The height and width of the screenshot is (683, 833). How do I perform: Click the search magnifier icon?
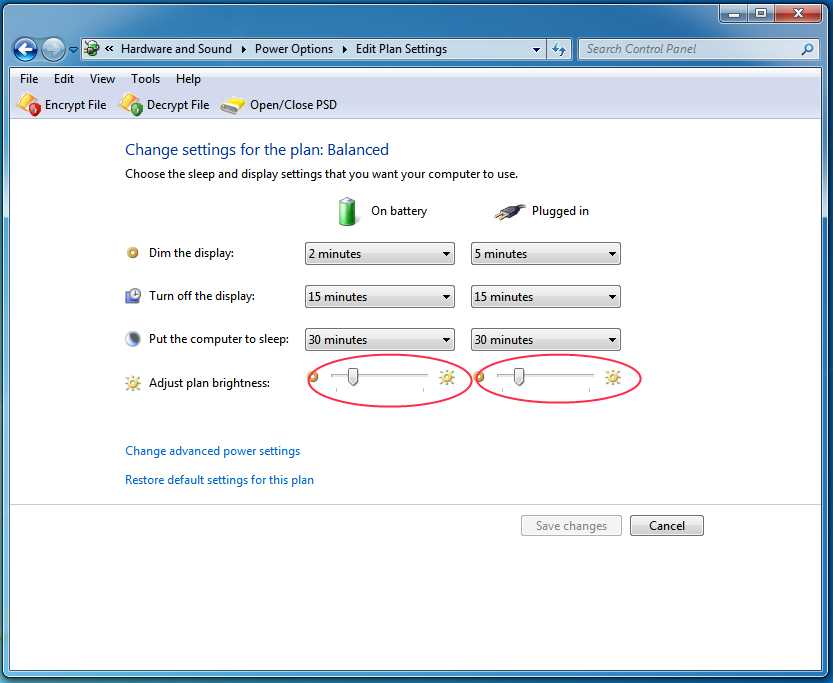[x=807, y=49]
